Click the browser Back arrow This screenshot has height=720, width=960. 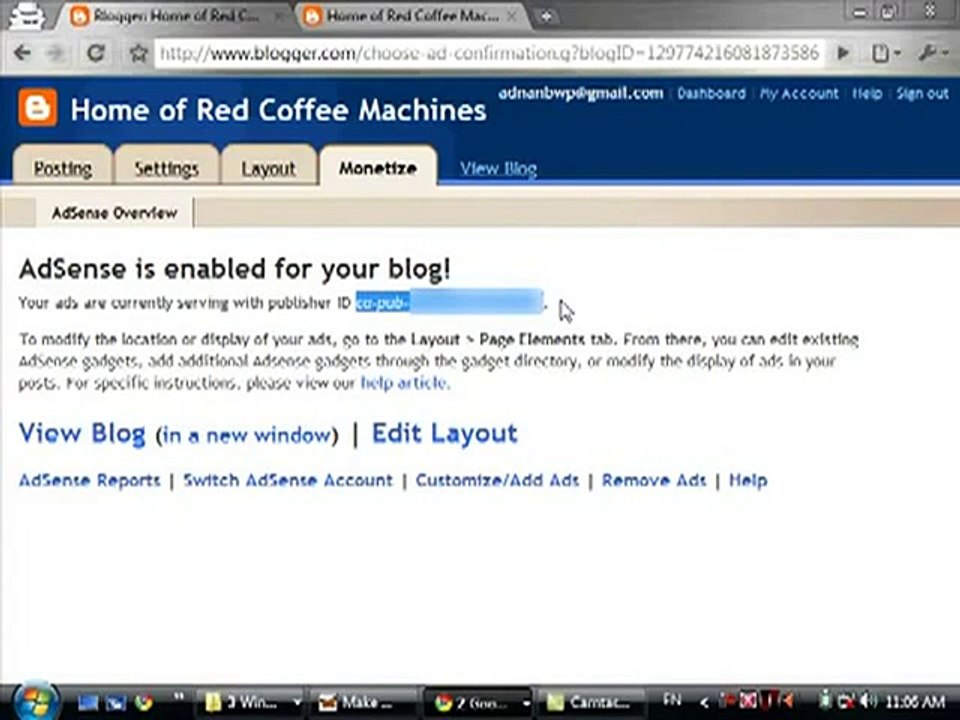tap(23, 53)
